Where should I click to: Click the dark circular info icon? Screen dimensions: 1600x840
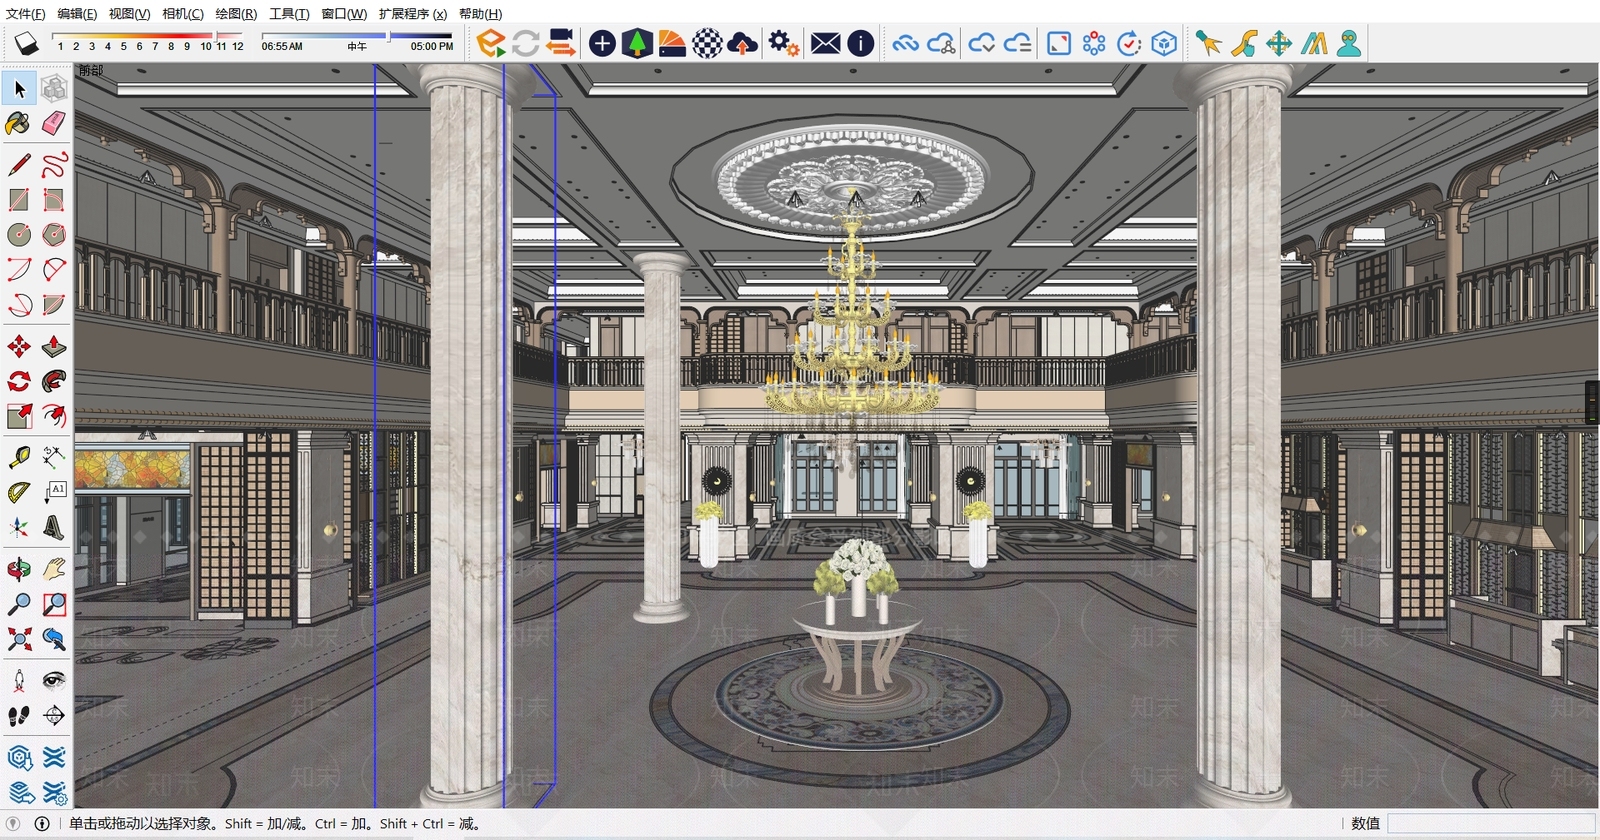tap(860, 43)
